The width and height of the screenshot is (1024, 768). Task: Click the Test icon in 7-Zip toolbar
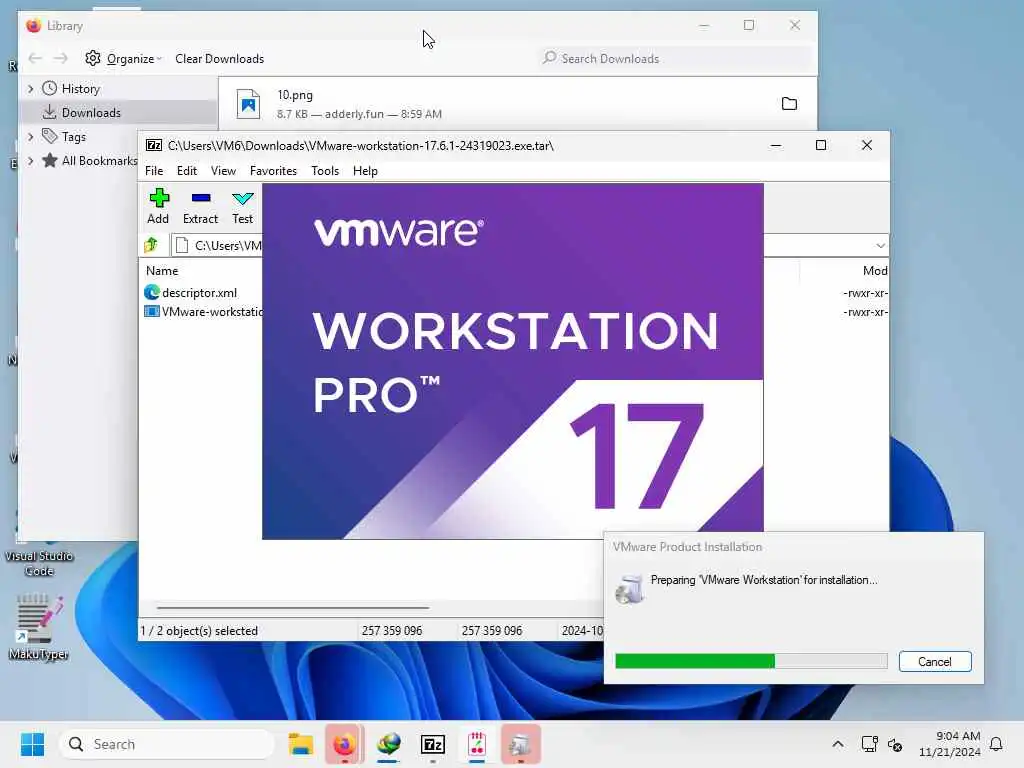coord(242,206)
